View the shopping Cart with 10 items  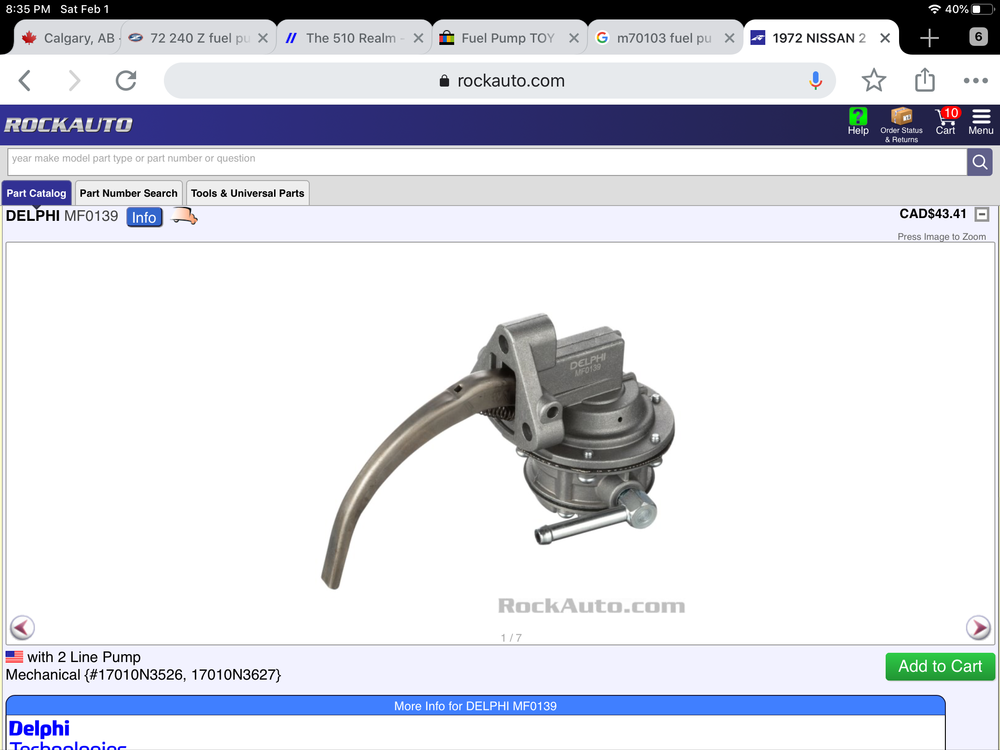pyautogui.click(x=946, y=121)
